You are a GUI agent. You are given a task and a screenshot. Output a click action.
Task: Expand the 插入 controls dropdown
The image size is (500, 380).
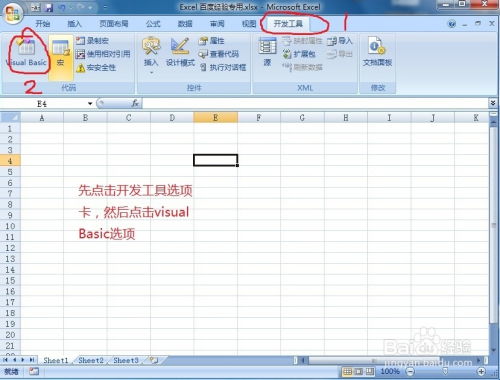click(x=151, y=72)
